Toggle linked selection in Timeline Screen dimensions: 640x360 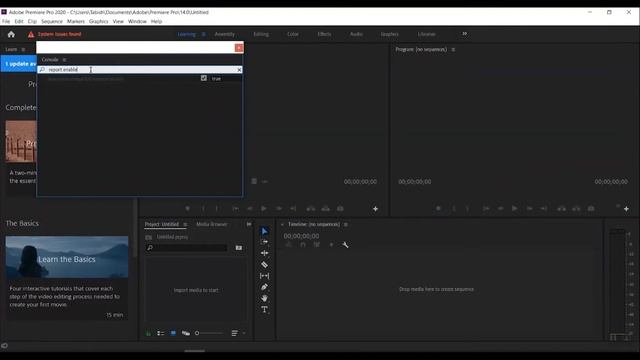pos(317,245)
